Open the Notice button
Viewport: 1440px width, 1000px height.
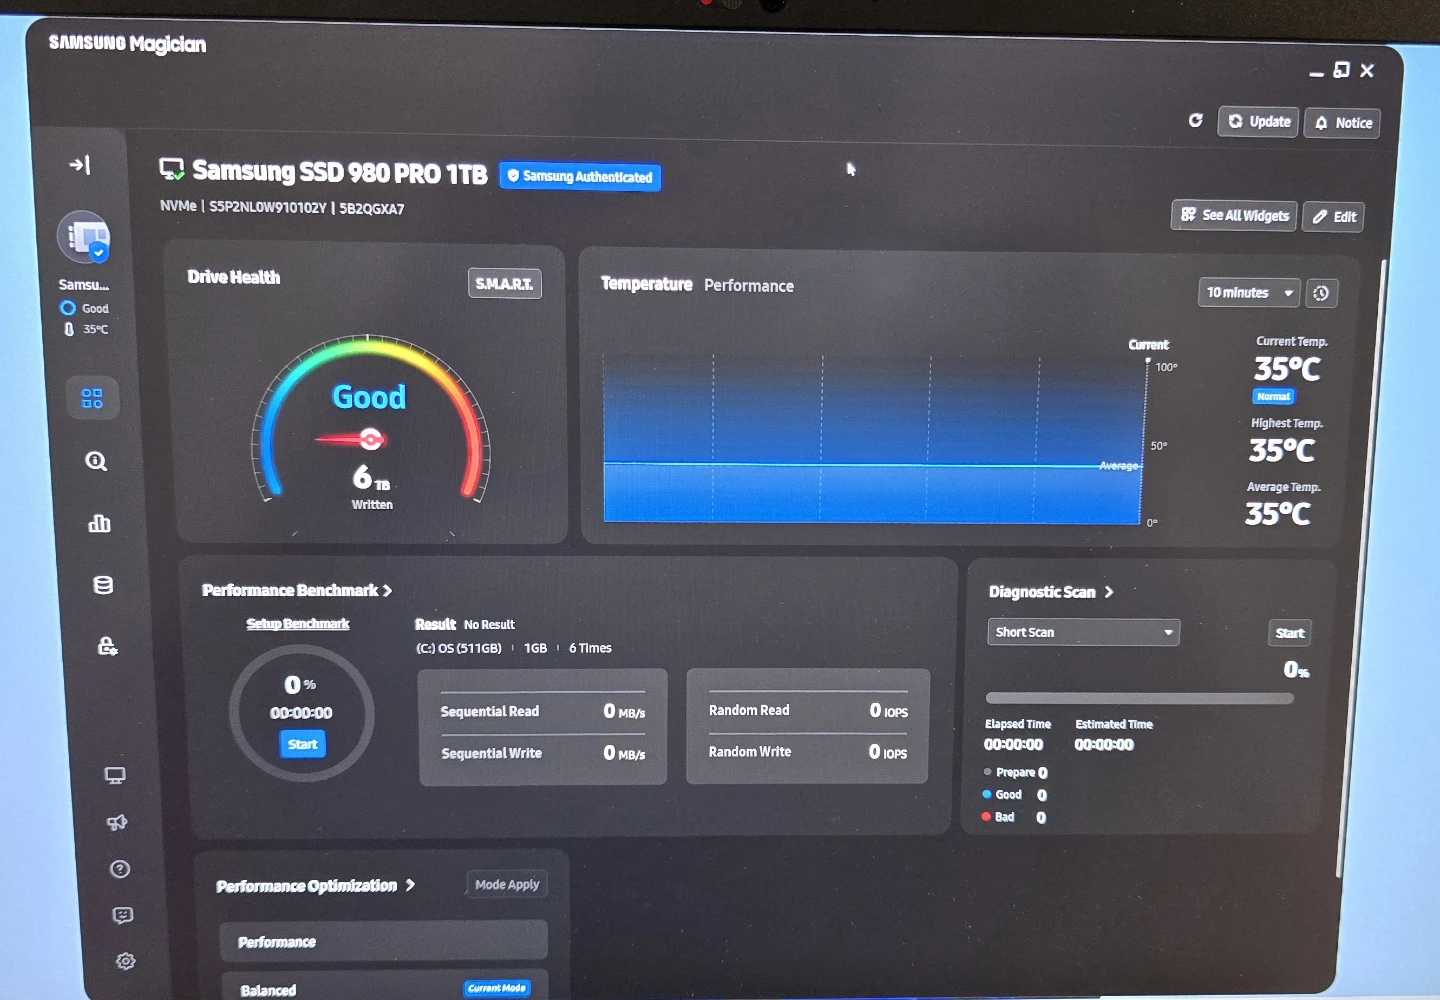point(1342,123)
